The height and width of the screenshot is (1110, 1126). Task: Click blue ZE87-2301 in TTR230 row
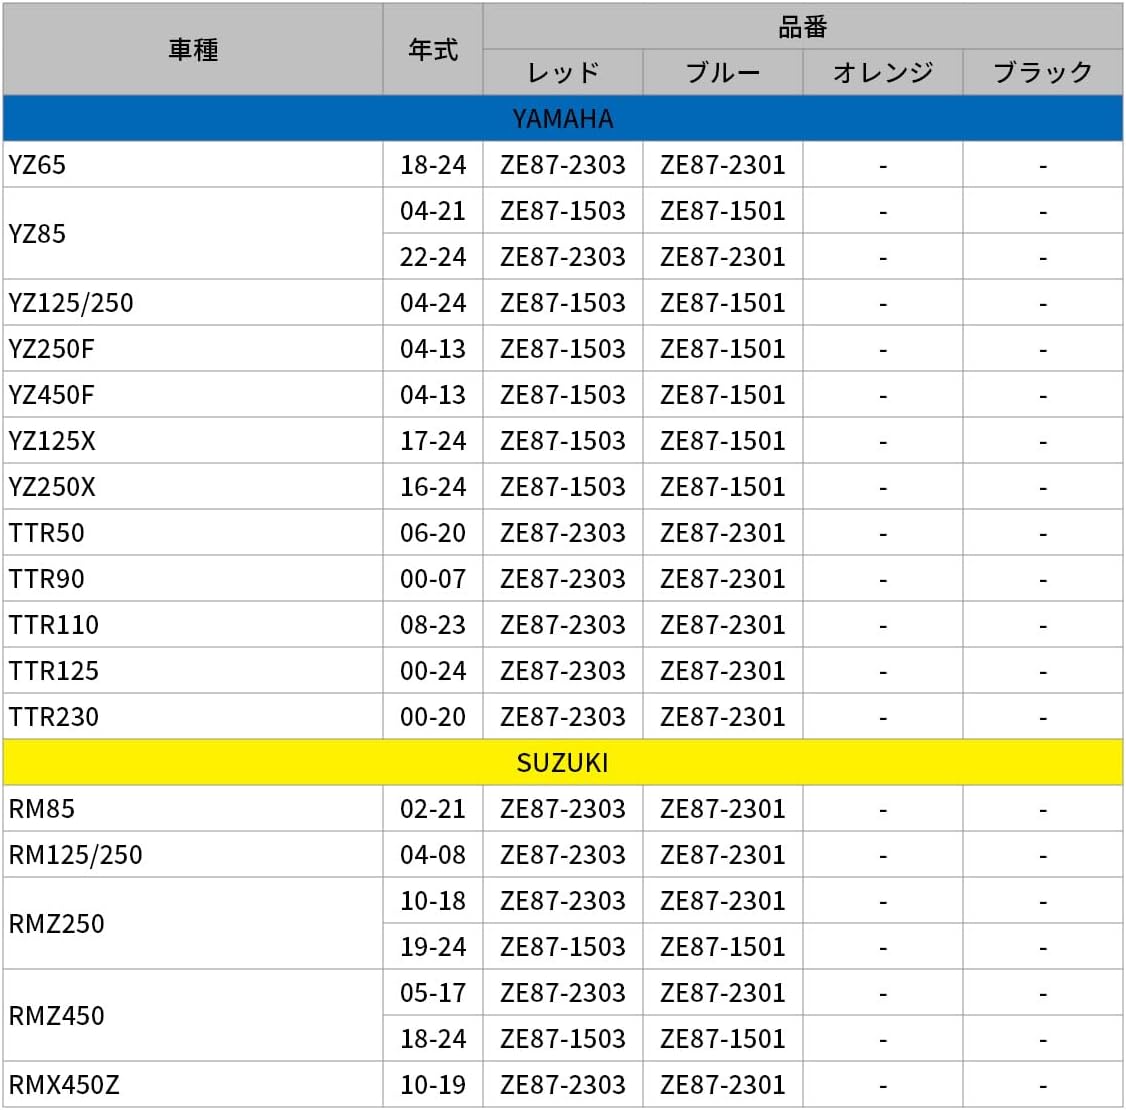click(x=722, y=717)
